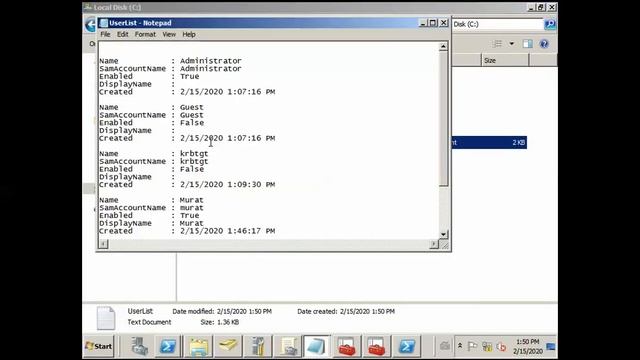
Task: Click the 'Name : Administrator' line
Action: 170,61
